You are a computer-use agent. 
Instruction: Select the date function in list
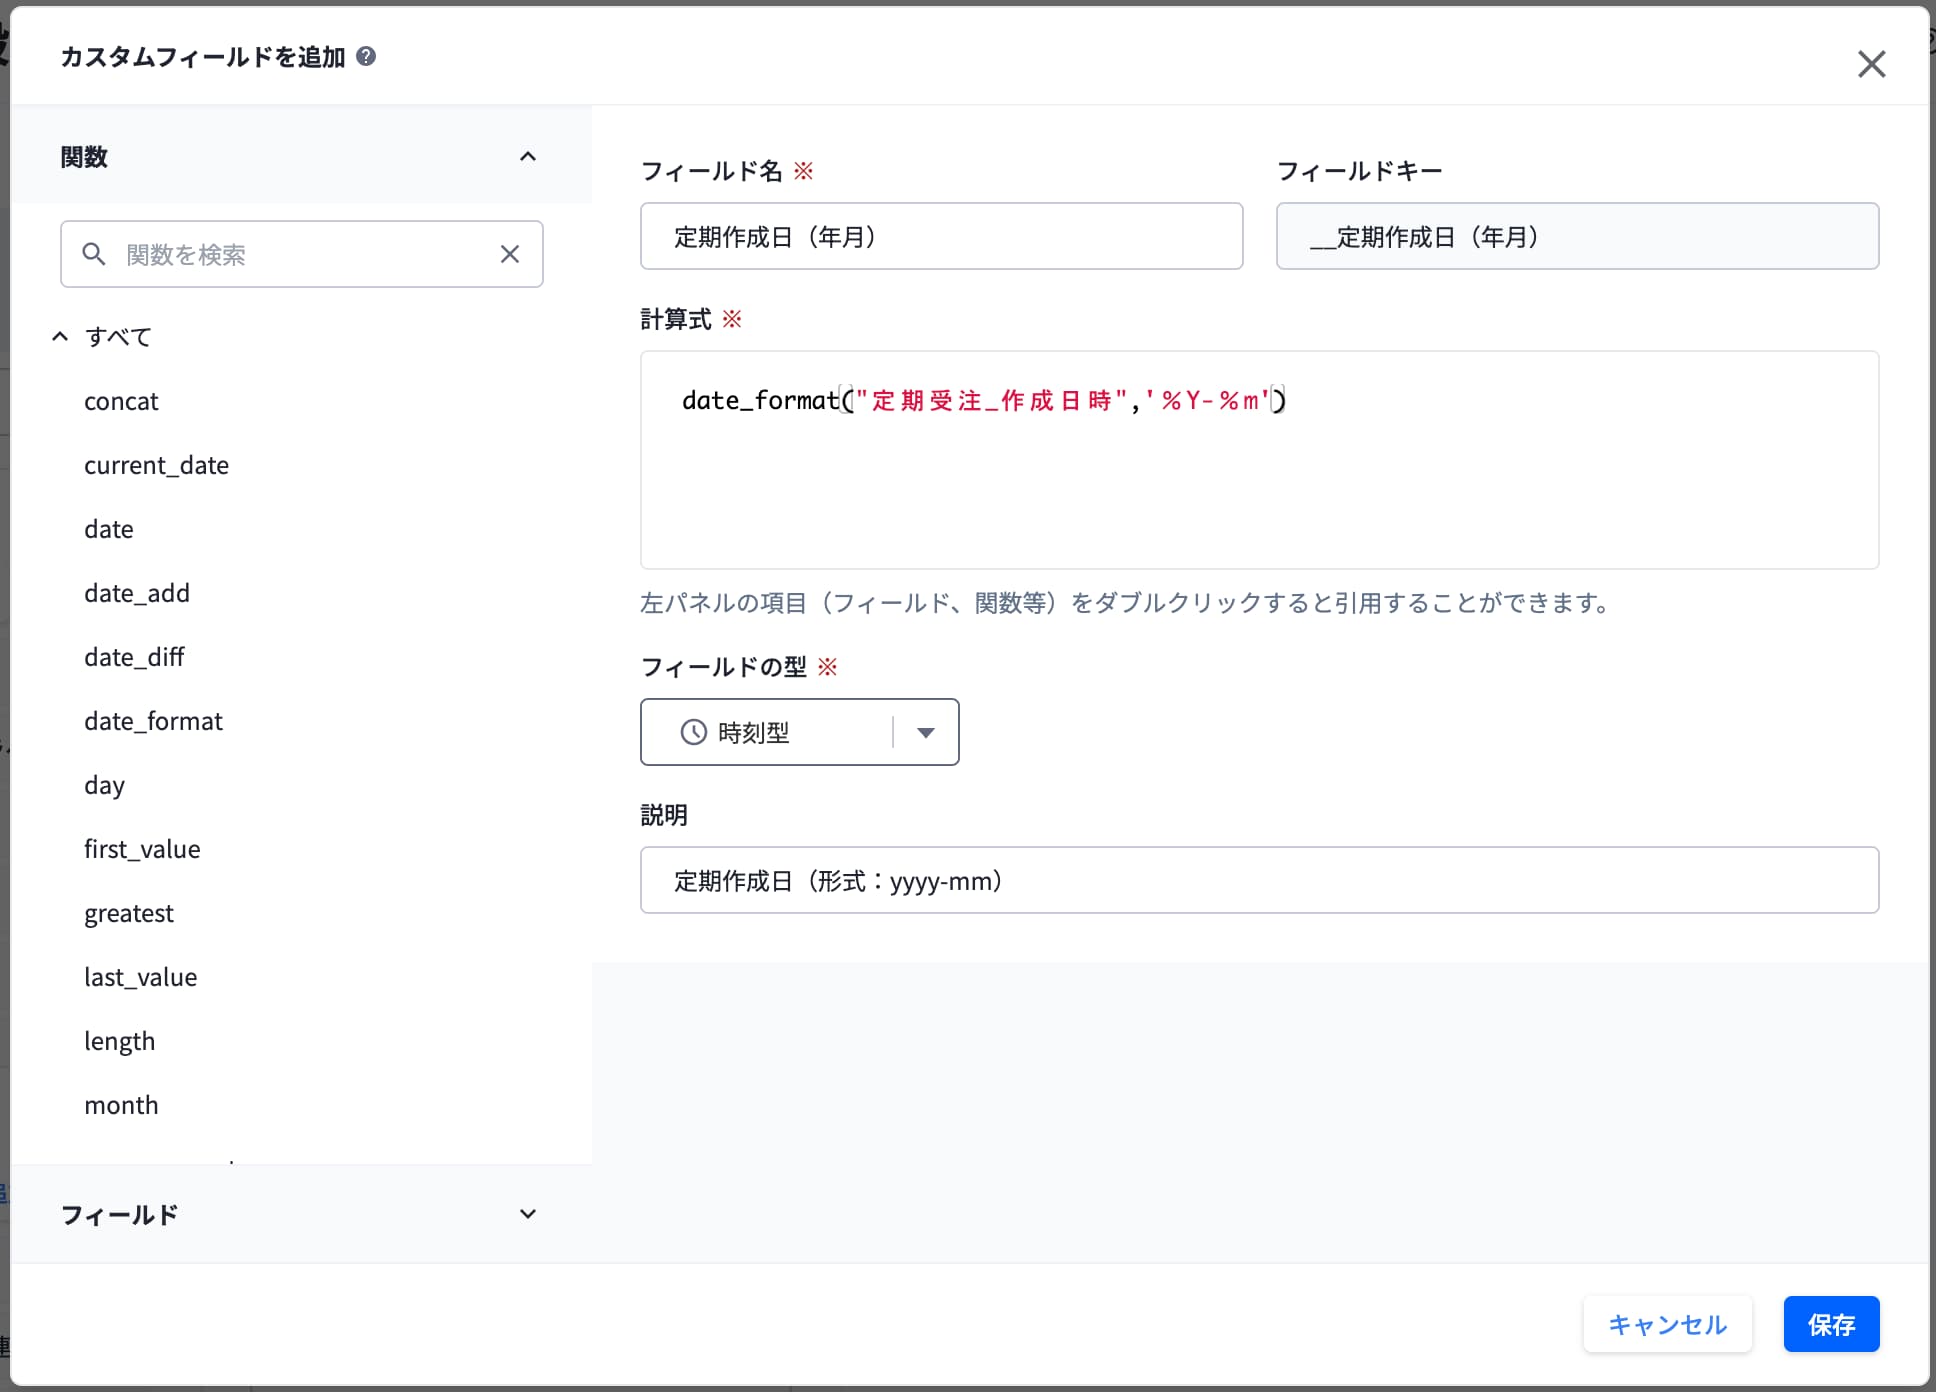pos(109,529)
